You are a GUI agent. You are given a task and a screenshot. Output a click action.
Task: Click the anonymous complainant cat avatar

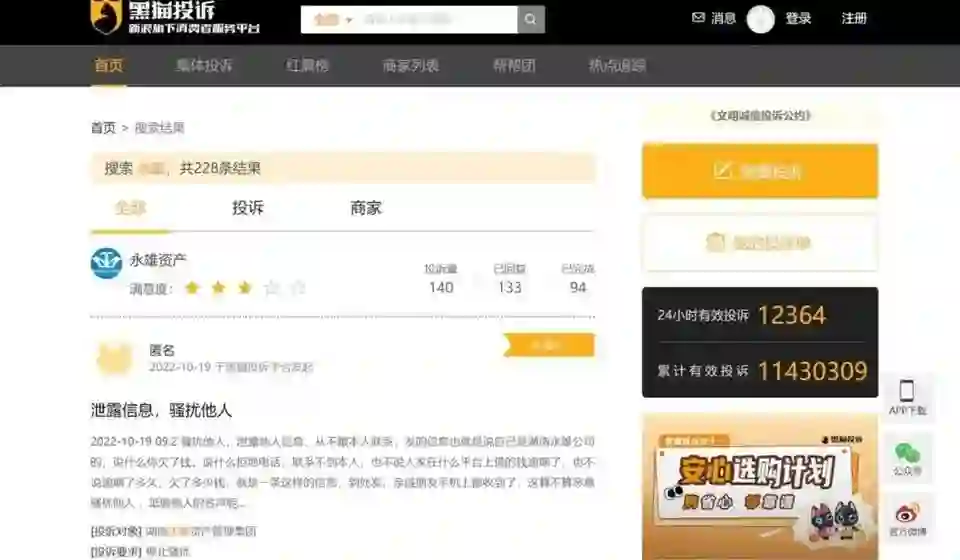click(114, 358)
